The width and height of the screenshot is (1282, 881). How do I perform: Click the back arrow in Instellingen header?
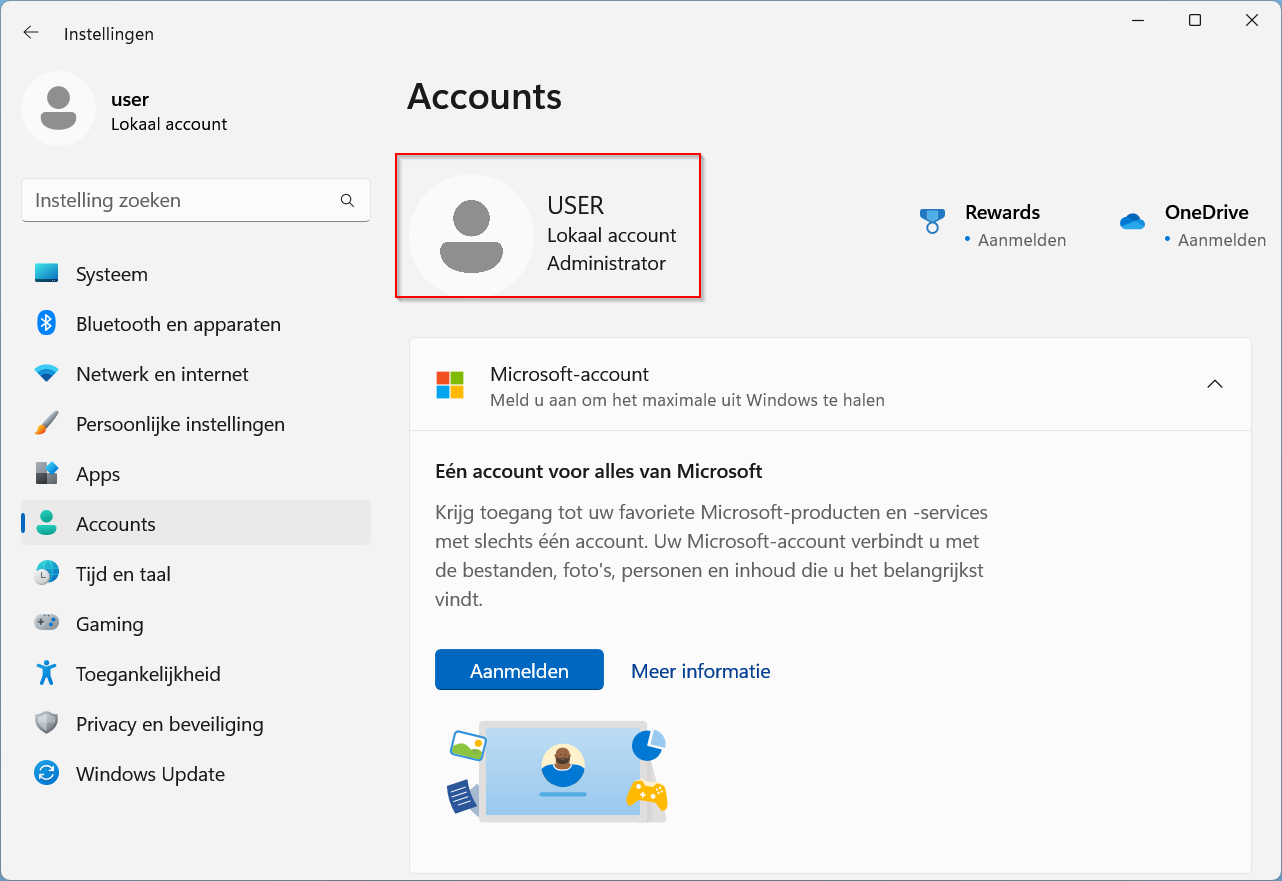(x=31, y=33)
